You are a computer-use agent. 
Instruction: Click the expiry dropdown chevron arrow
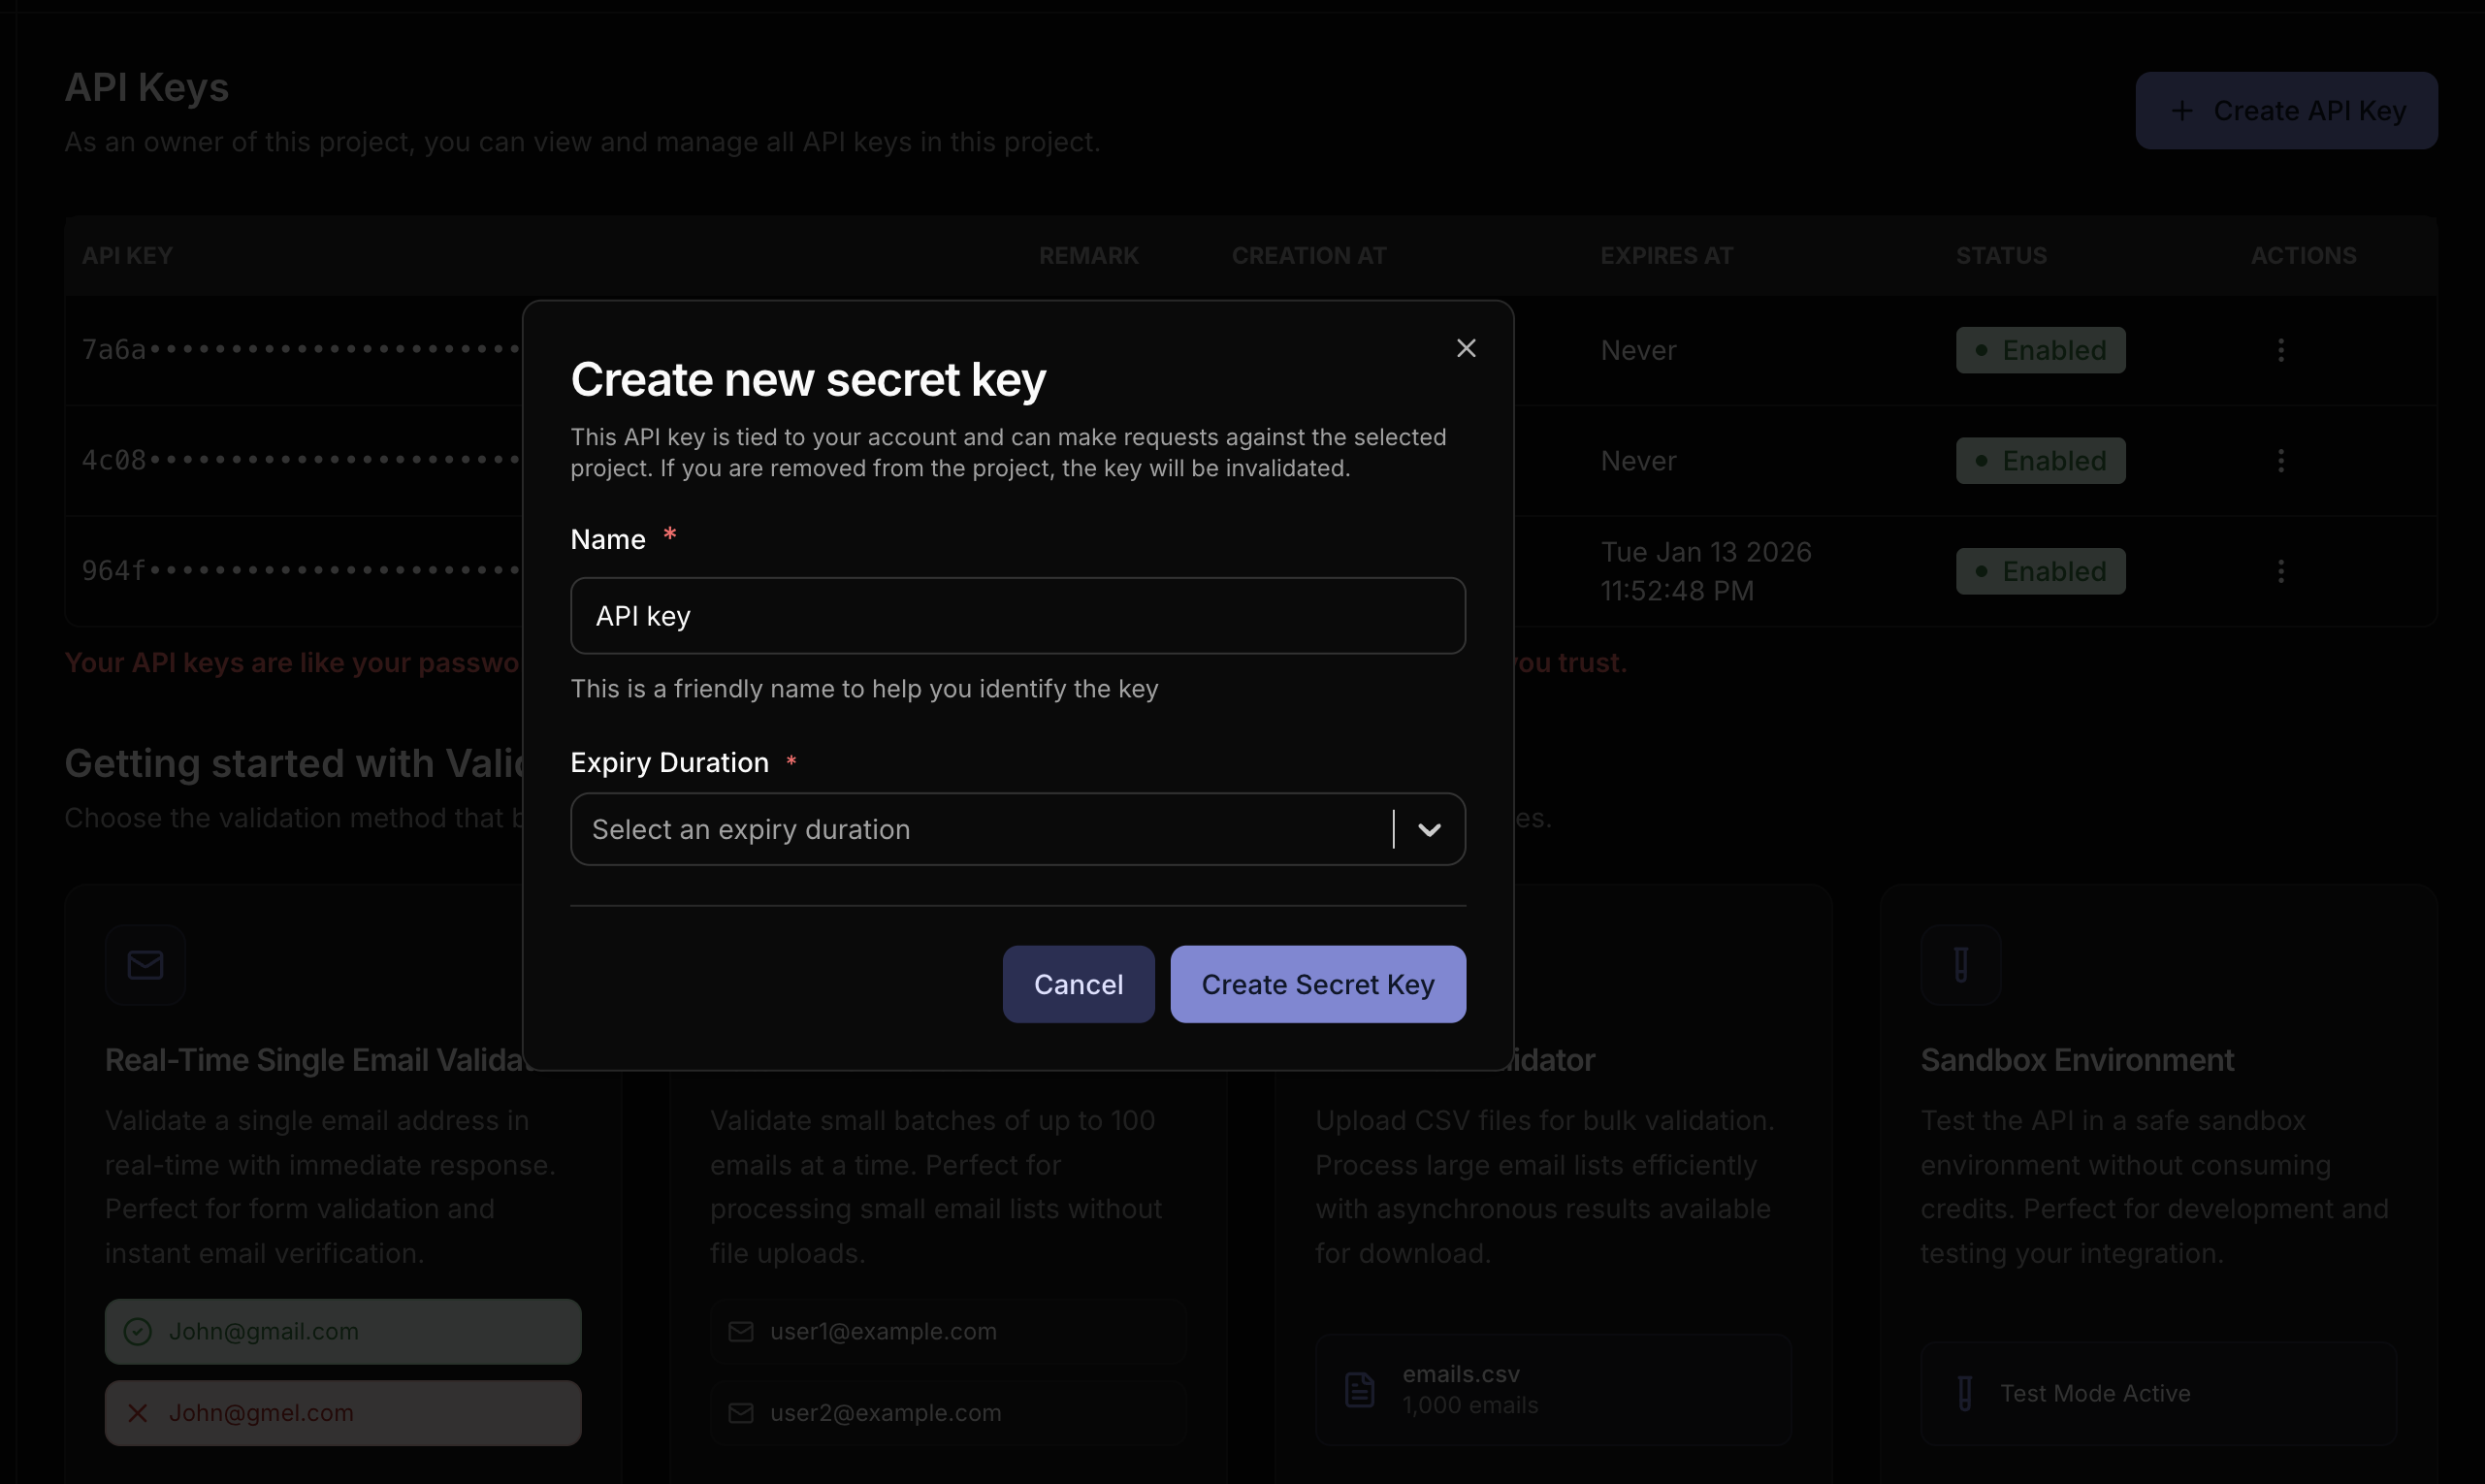click(1429, 830)
